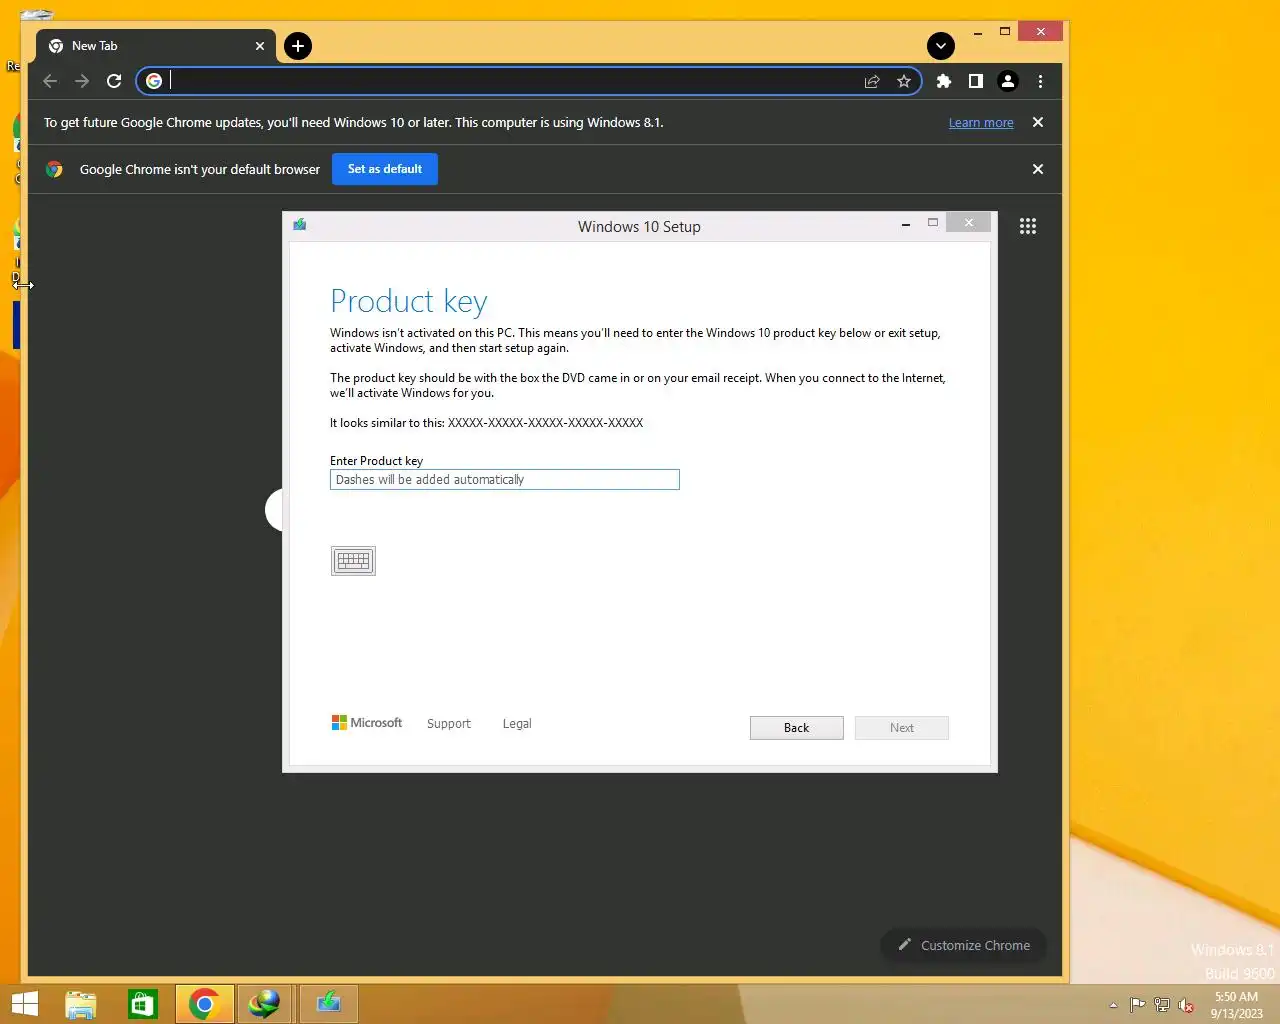Open Windows Store from taskbar
Image resolution: width=1280 pixels, height=1024 pixels.
[143, 1004]
